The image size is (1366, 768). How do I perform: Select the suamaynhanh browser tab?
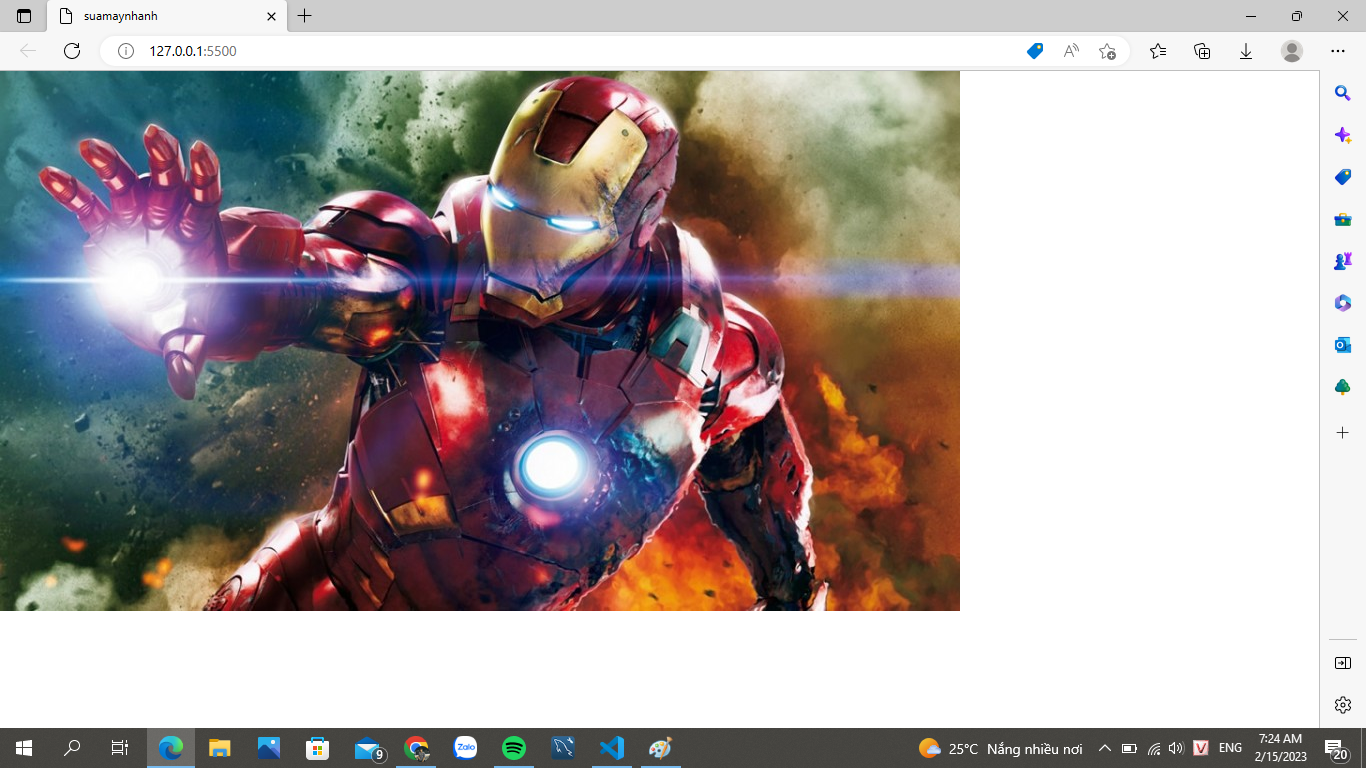pos(167,16)
